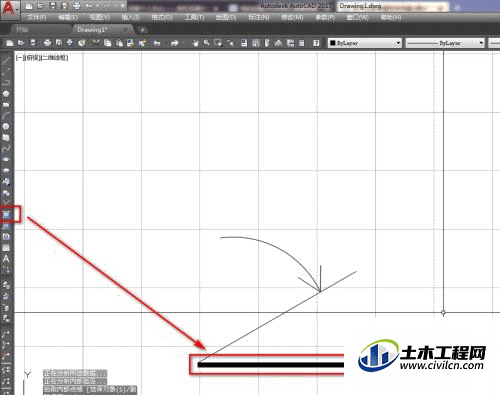
Task: Click the Plot printer icon in standard toolbar
Action: coord(47,43)
